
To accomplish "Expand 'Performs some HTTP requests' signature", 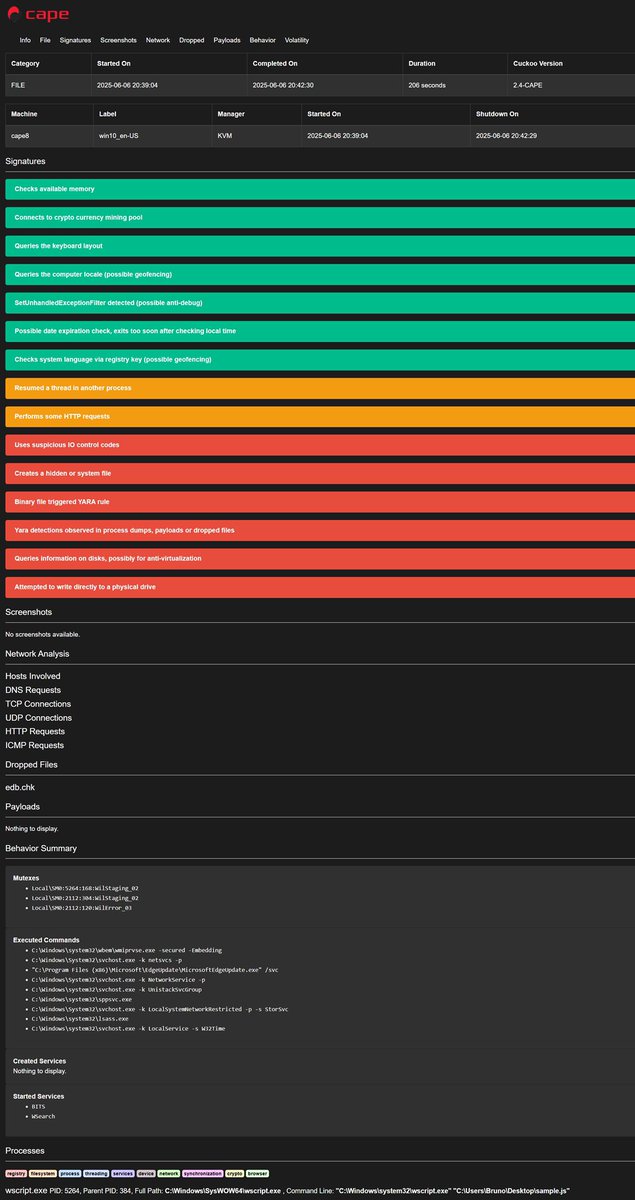I will pos(320,415).
